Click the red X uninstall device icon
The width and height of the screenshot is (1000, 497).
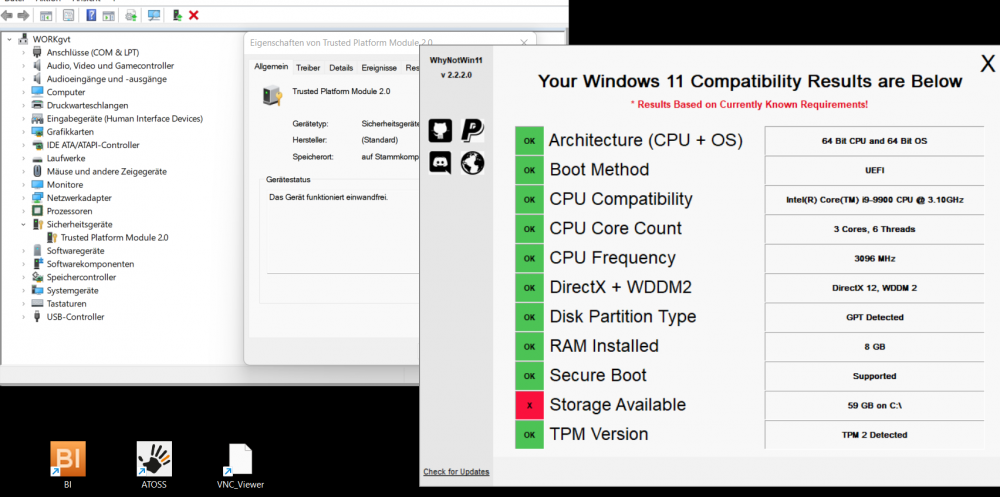click(194, 15)
